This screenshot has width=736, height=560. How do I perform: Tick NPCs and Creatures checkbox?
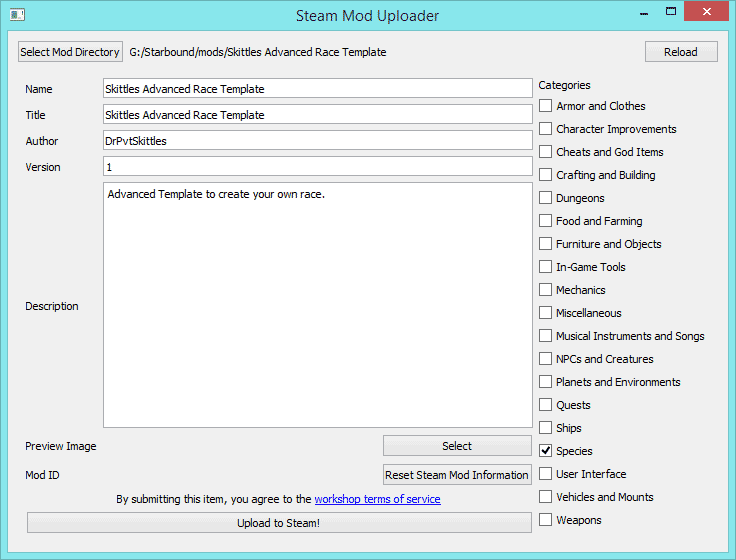click(545, 359)
